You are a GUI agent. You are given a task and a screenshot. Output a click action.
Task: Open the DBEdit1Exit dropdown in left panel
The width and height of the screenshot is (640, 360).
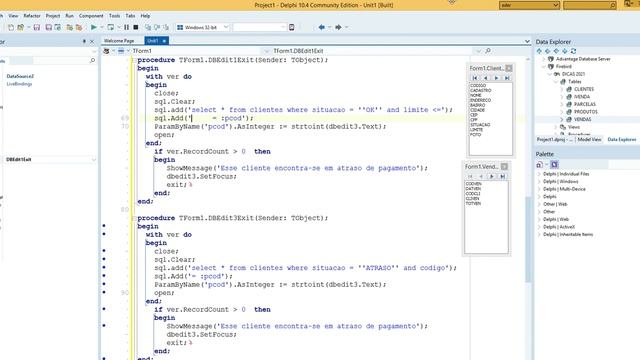[94, 160]
